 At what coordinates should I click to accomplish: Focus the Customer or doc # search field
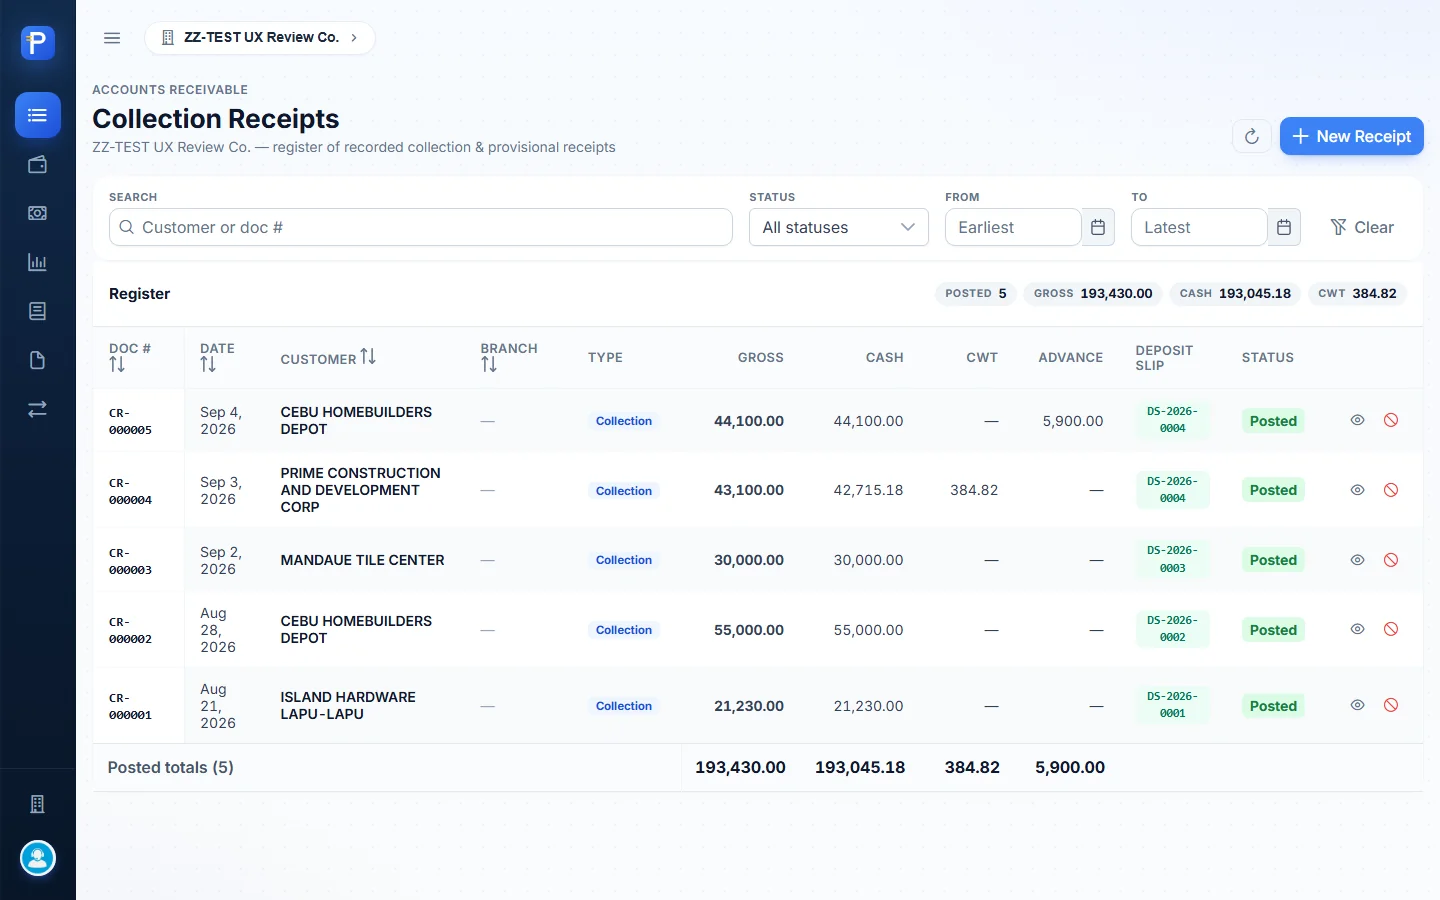click(420, 227)
